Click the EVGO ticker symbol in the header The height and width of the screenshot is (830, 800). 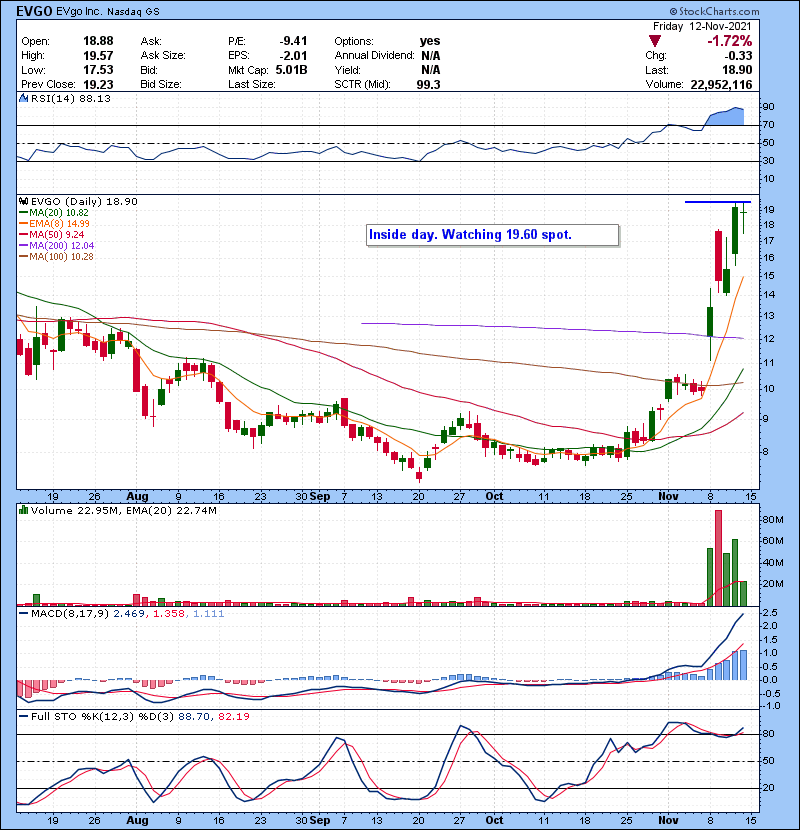click(34, 11)
